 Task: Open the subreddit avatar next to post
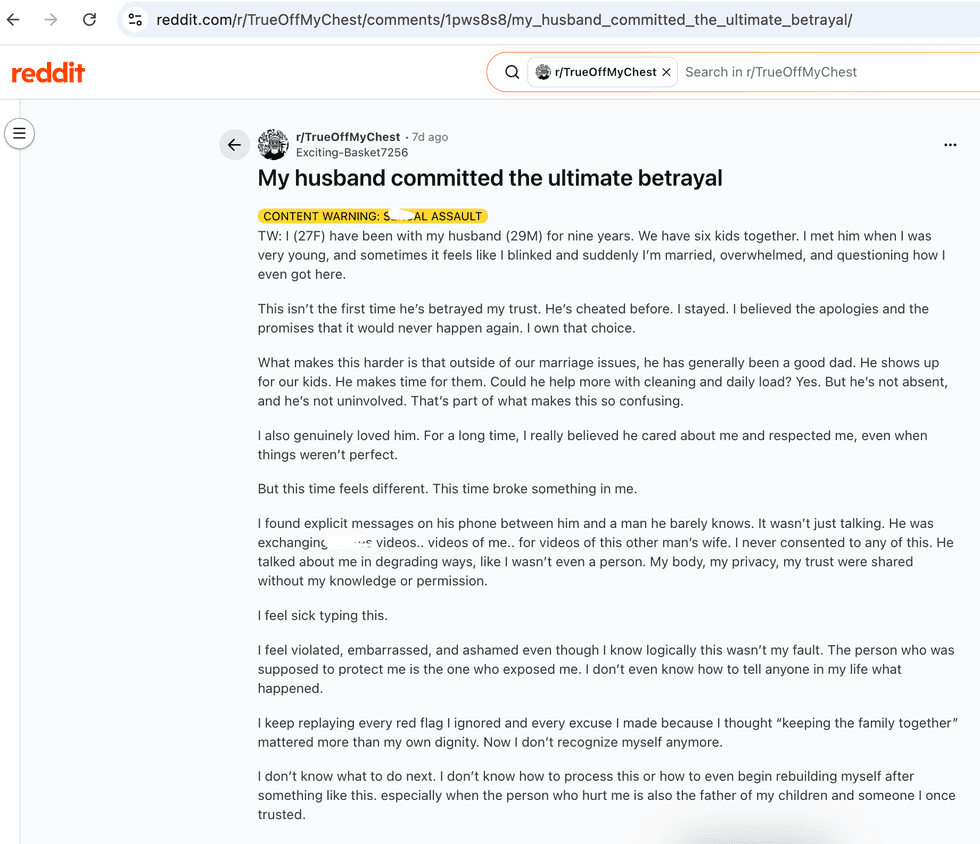(273, 144)
